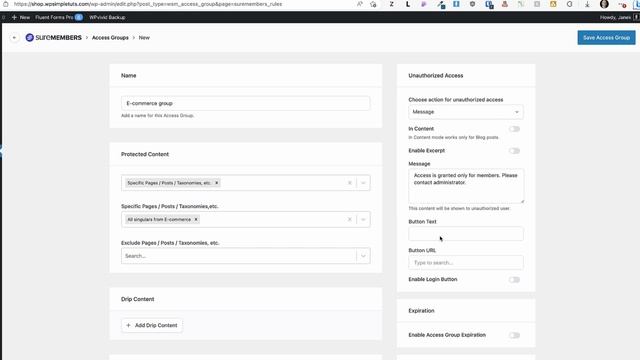Image resolution: width=640 pixels, height=360 pixels.
Task: Clear all selections in the first Protected Content field
Action: click(x=349, y=183)
